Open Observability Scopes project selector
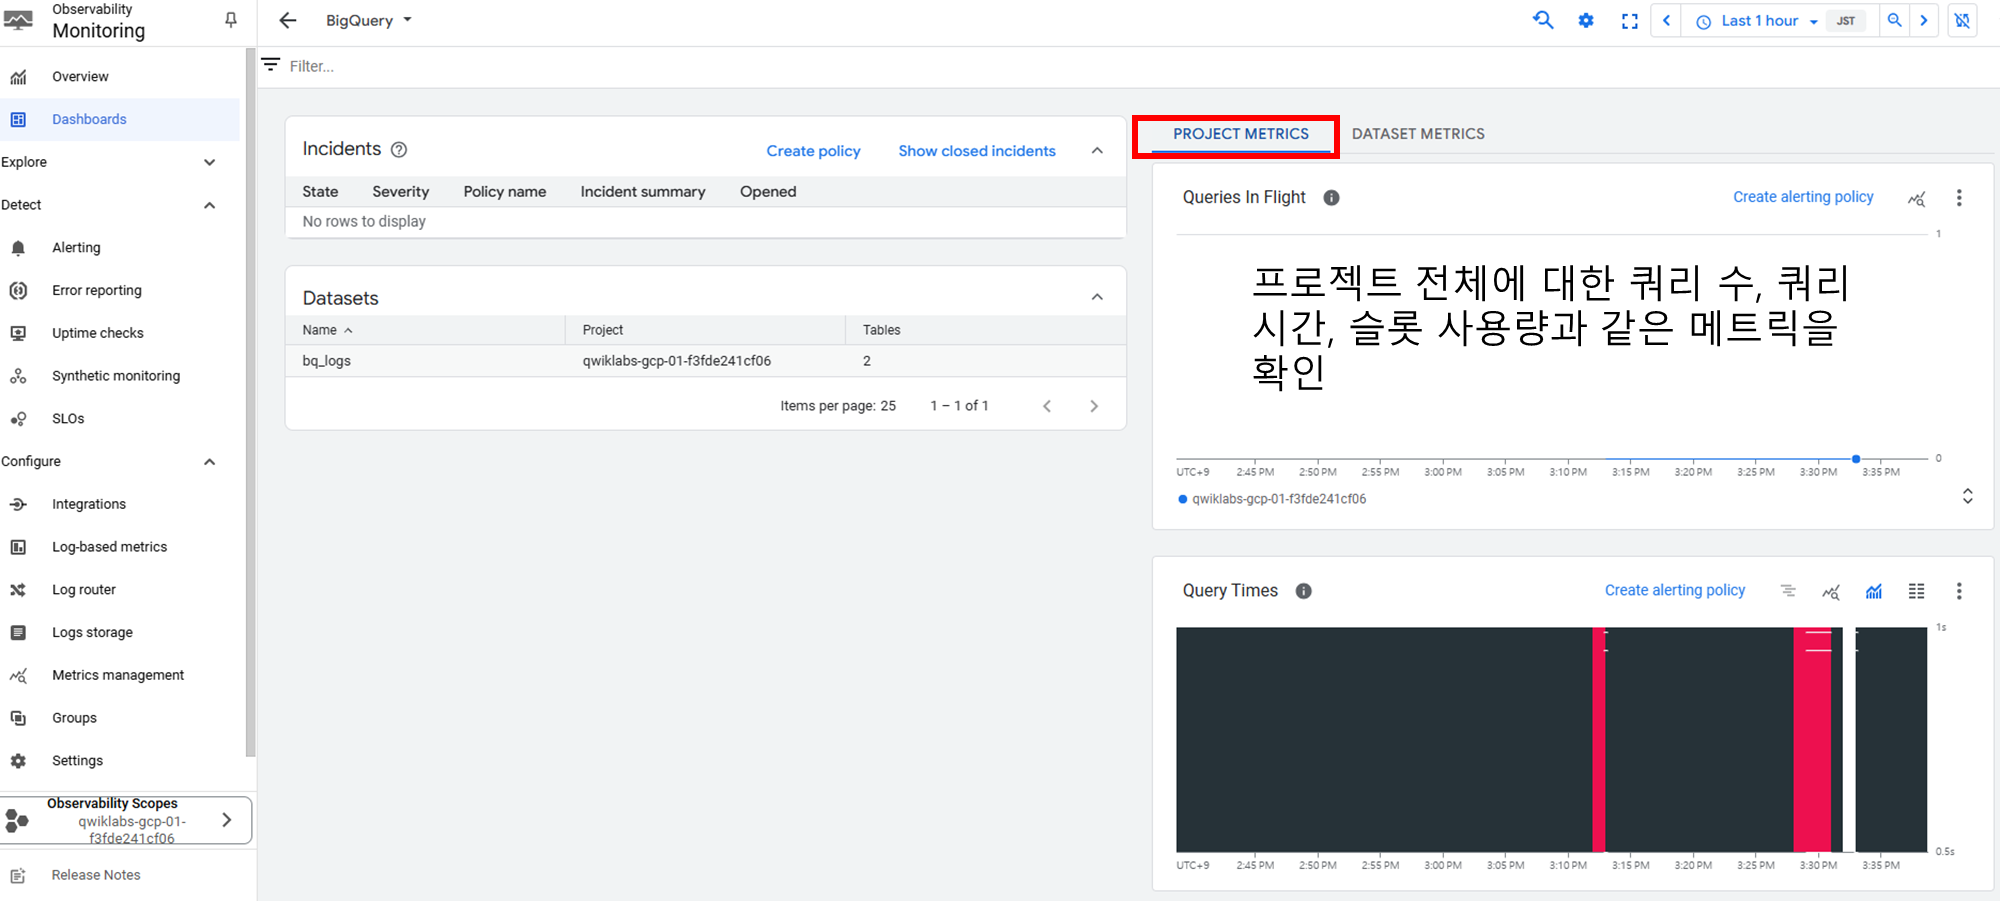2000x901 pixels. click(126, 820)
